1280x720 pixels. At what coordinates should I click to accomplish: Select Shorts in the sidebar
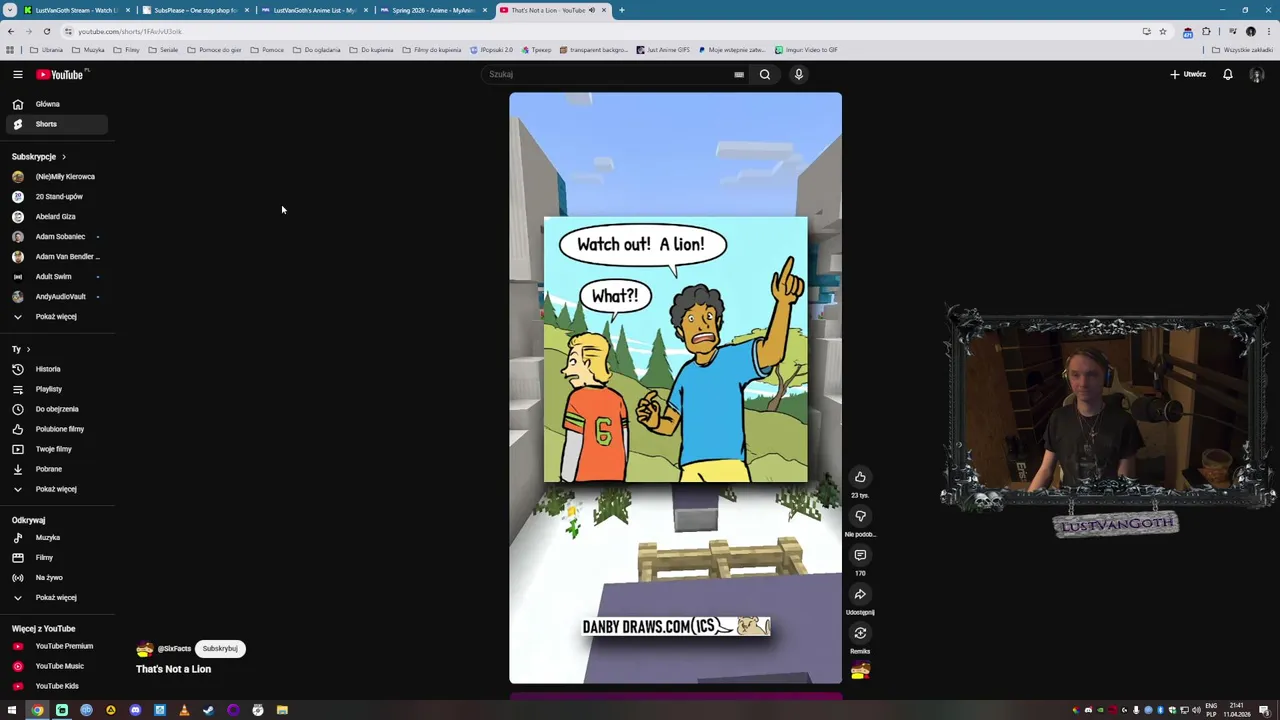pyautogui.click(x=55, y=124)
